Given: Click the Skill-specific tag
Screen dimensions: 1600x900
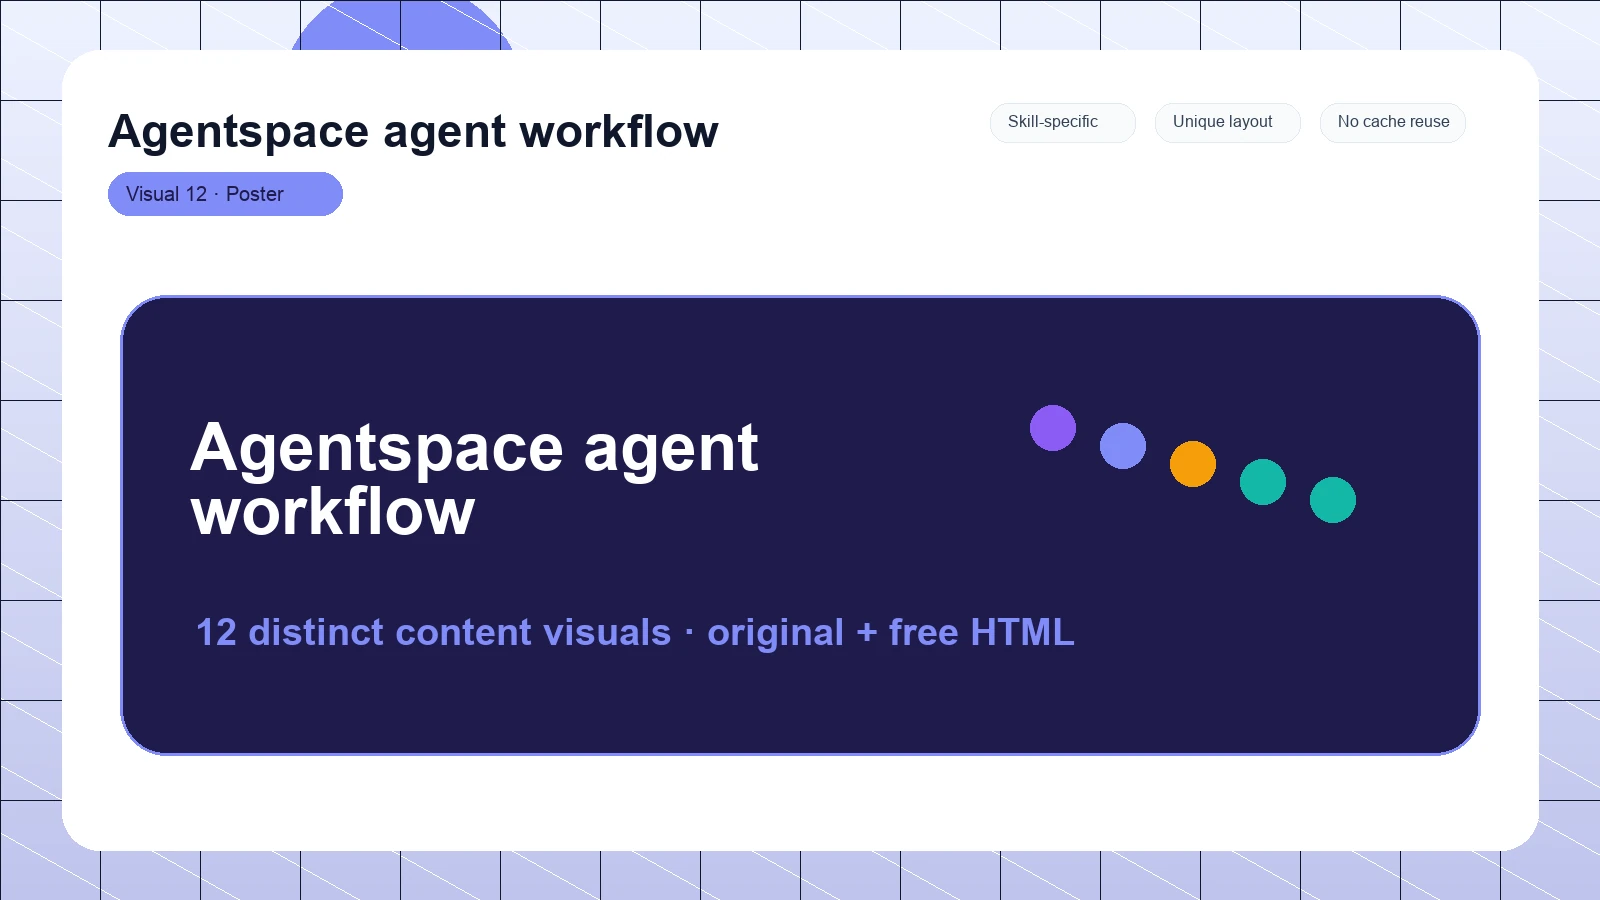Looking at the screenshot, I should [x=1062, y=122].
